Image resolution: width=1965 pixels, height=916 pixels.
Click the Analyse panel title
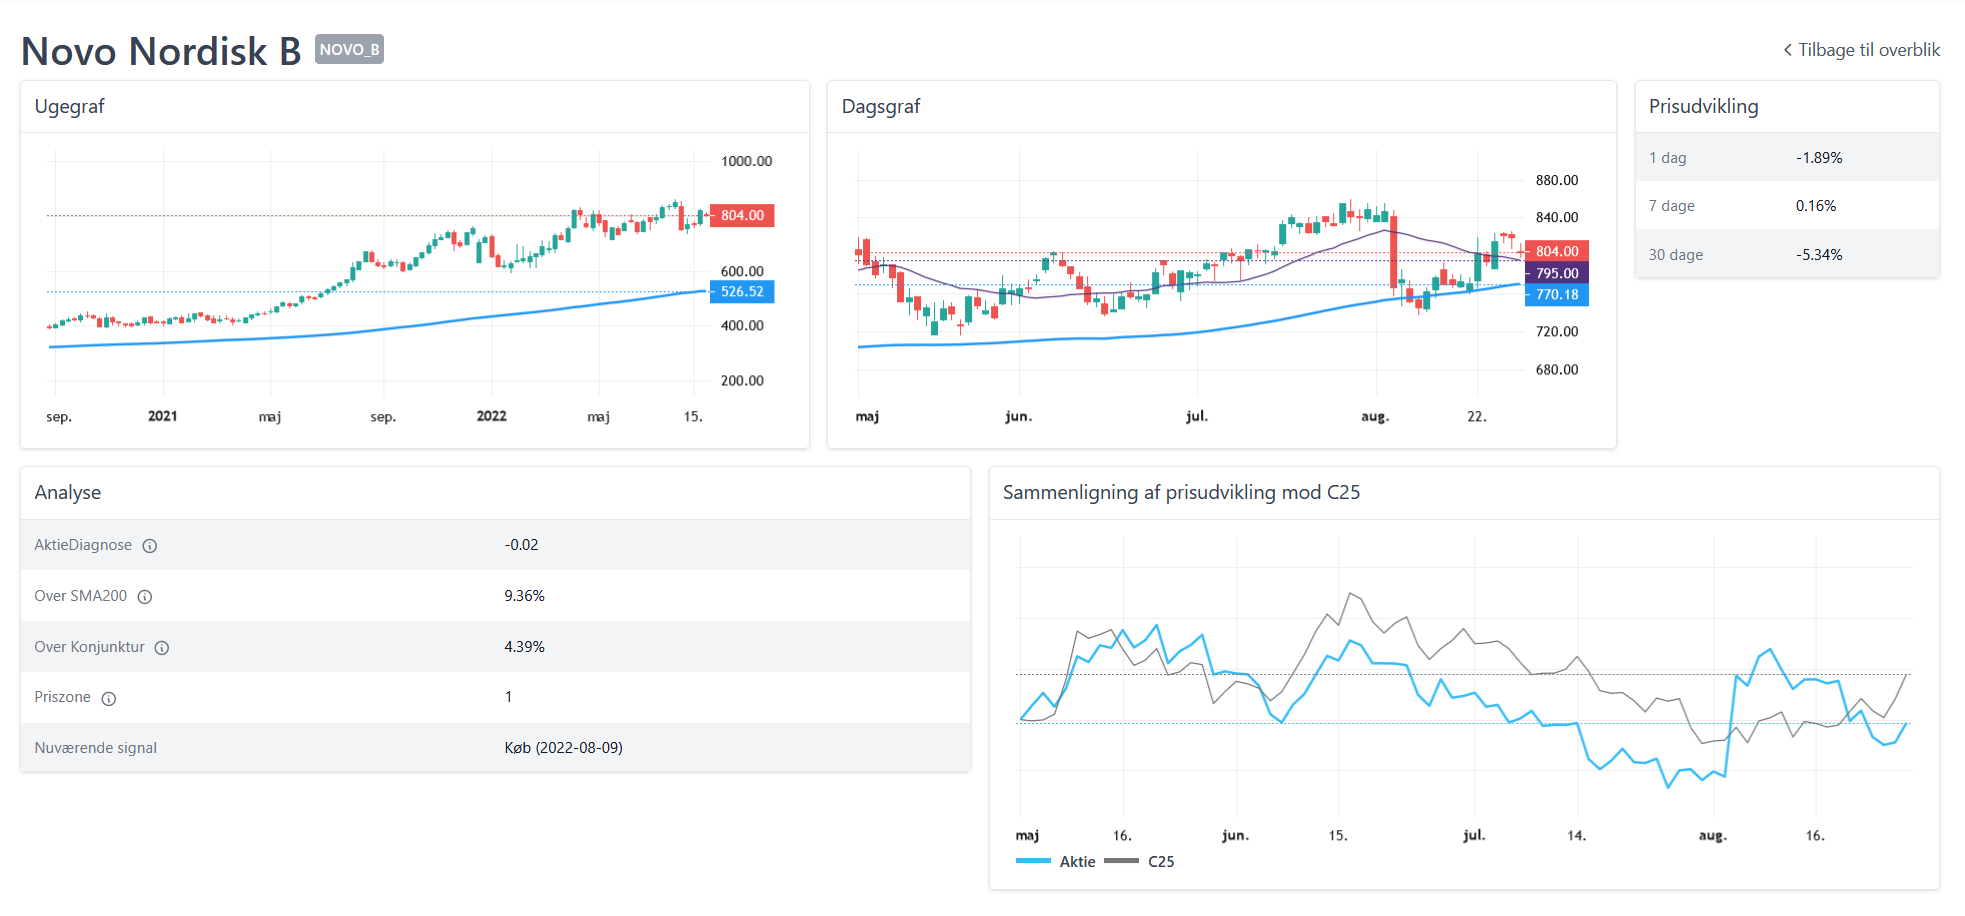[67, 492]
